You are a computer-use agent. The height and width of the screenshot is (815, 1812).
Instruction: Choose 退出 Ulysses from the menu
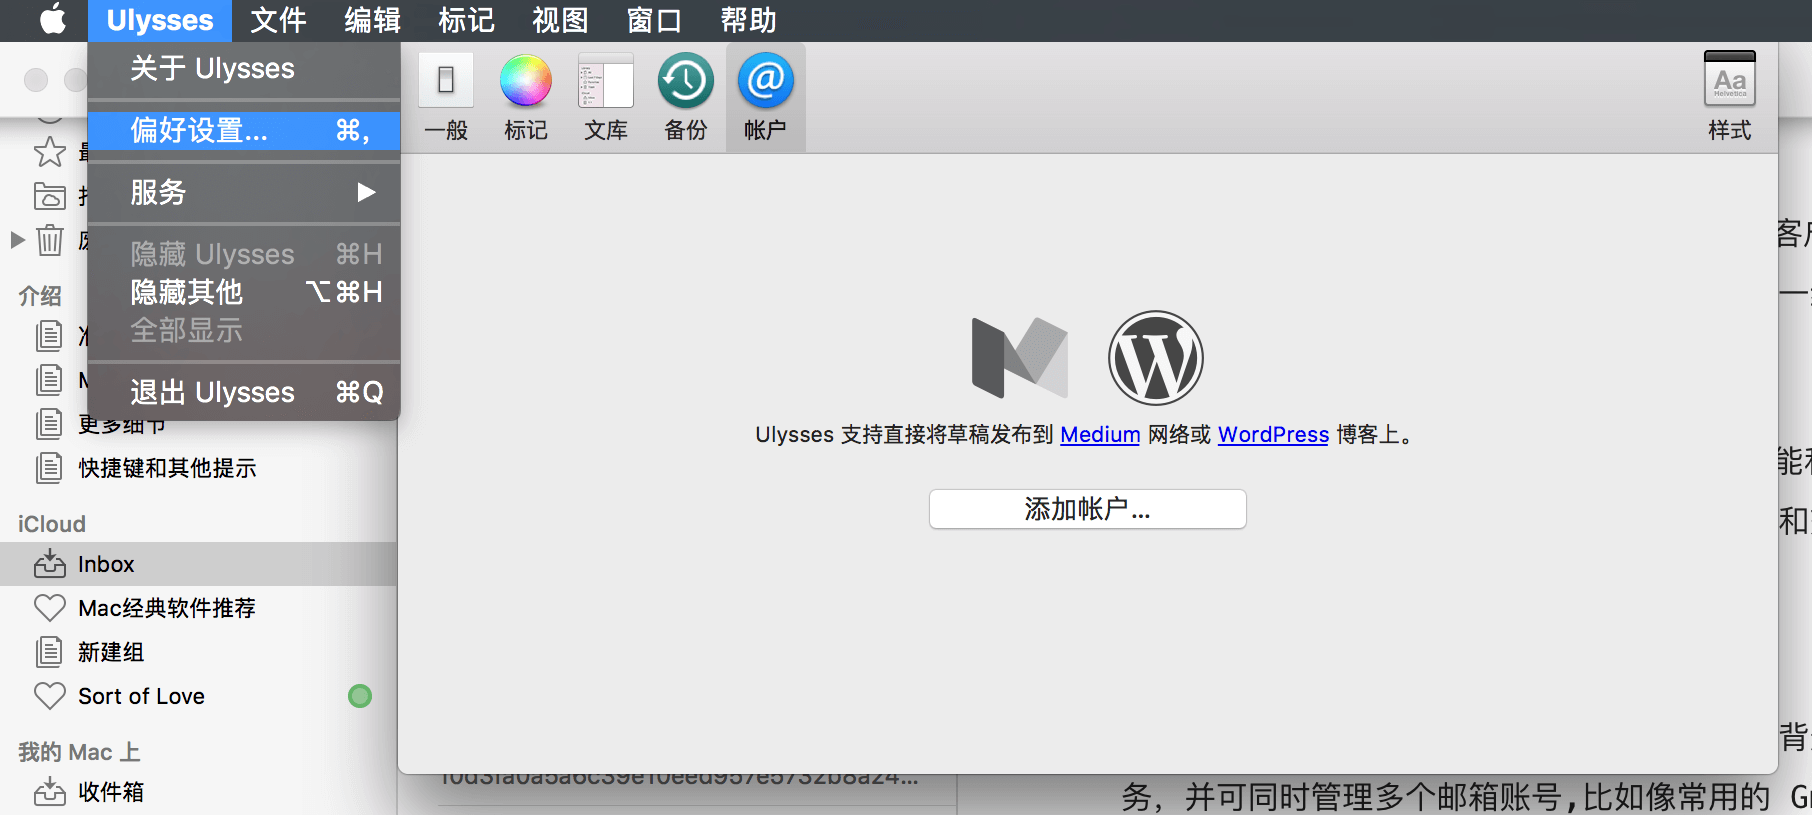tap(244, 392)
